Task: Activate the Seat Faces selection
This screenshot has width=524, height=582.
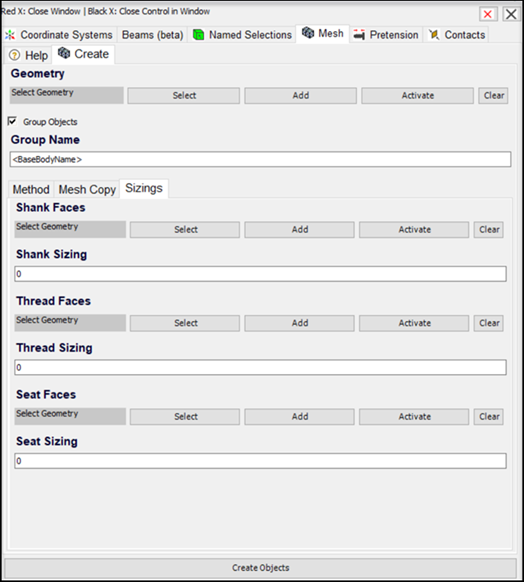Action: click(414, 417)
